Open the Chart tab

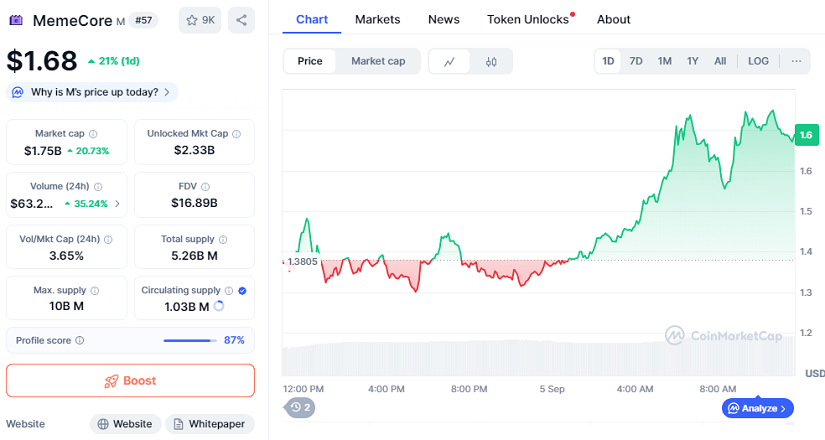[312, 19]
